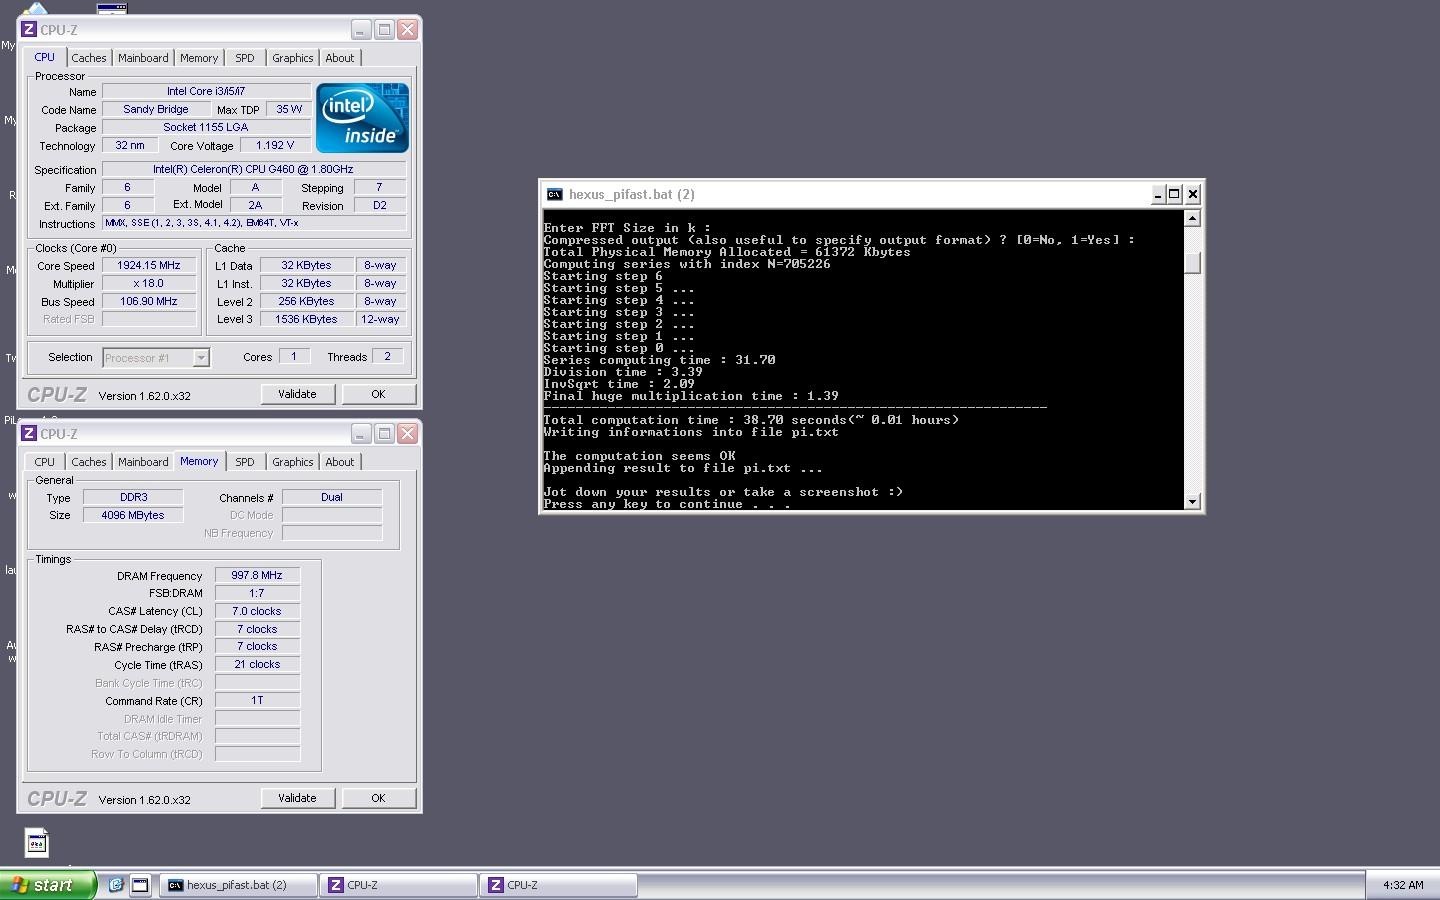Click the memory Type value DDR3
This screenshot has height=900, width=1440.
pos(133,497)
